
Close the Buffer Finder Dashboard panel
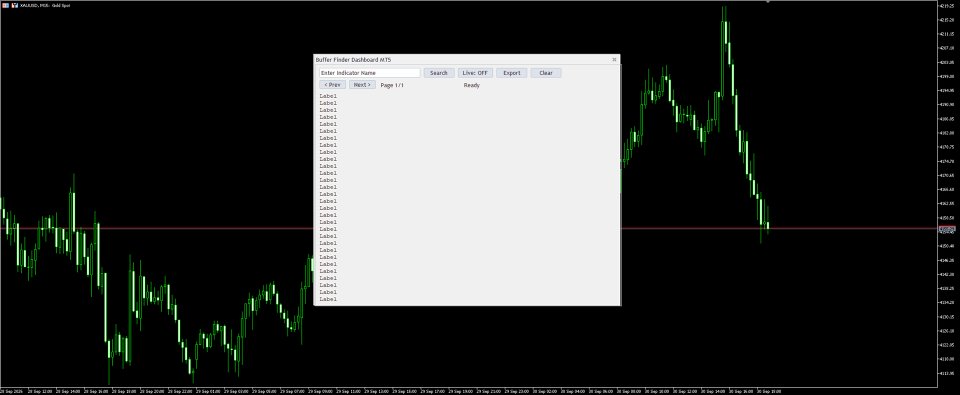pos(614,59)
